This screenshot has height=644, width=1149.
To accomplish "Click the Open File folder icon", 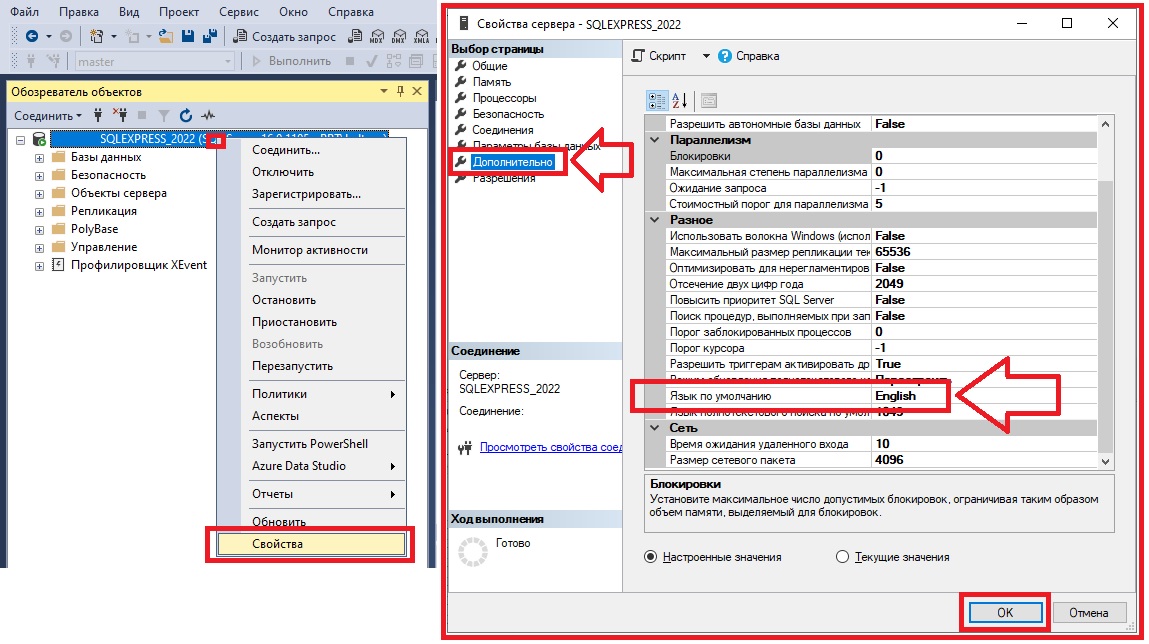I will point(166,36).
